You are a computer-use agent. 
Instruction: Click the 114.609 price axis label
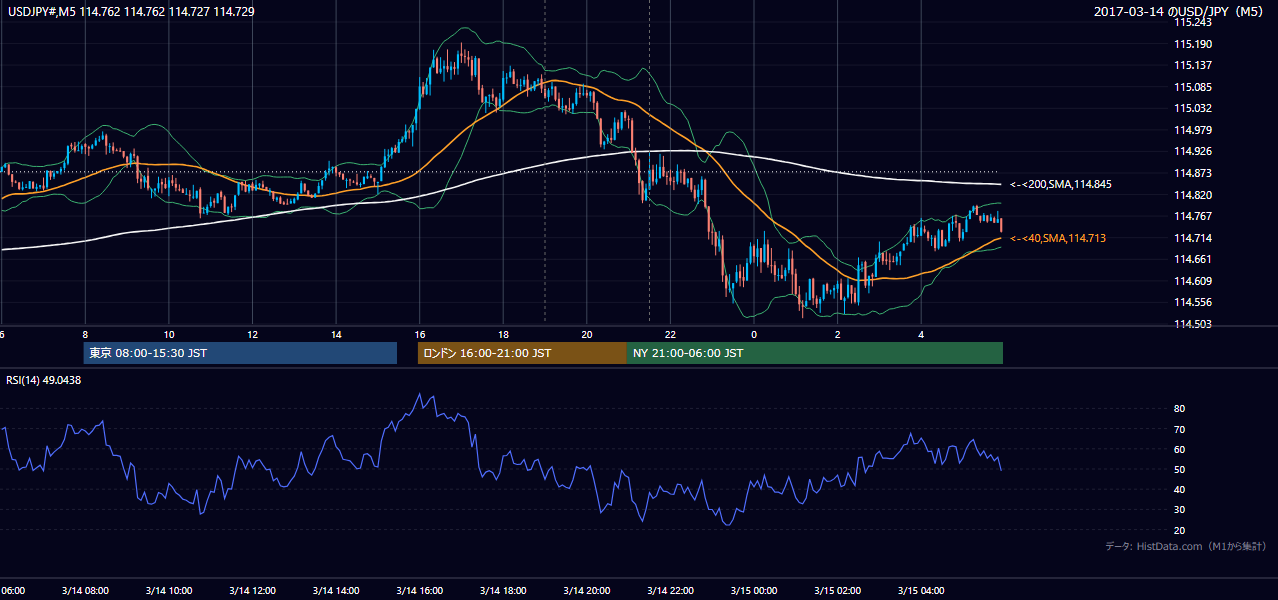[x=1192, y=281]
